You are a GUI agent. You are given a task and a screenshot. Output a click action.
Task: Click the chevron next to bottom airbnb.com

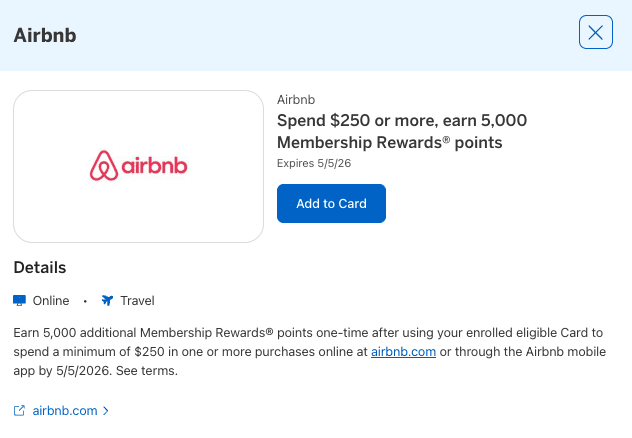(x=106, y=411)
